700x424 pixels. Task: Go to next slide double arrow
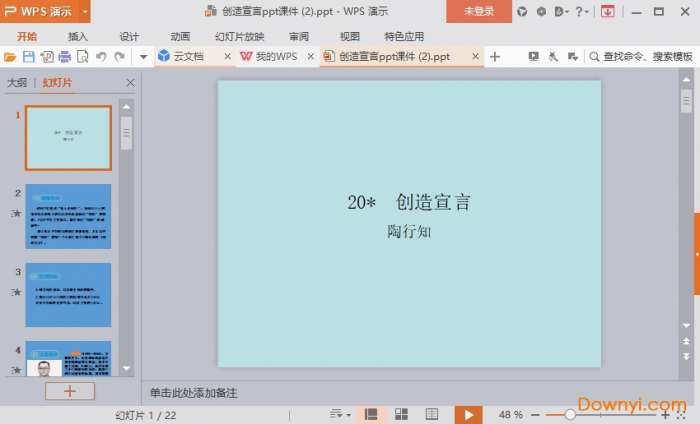pyautogui.click(x=686, y=356)
